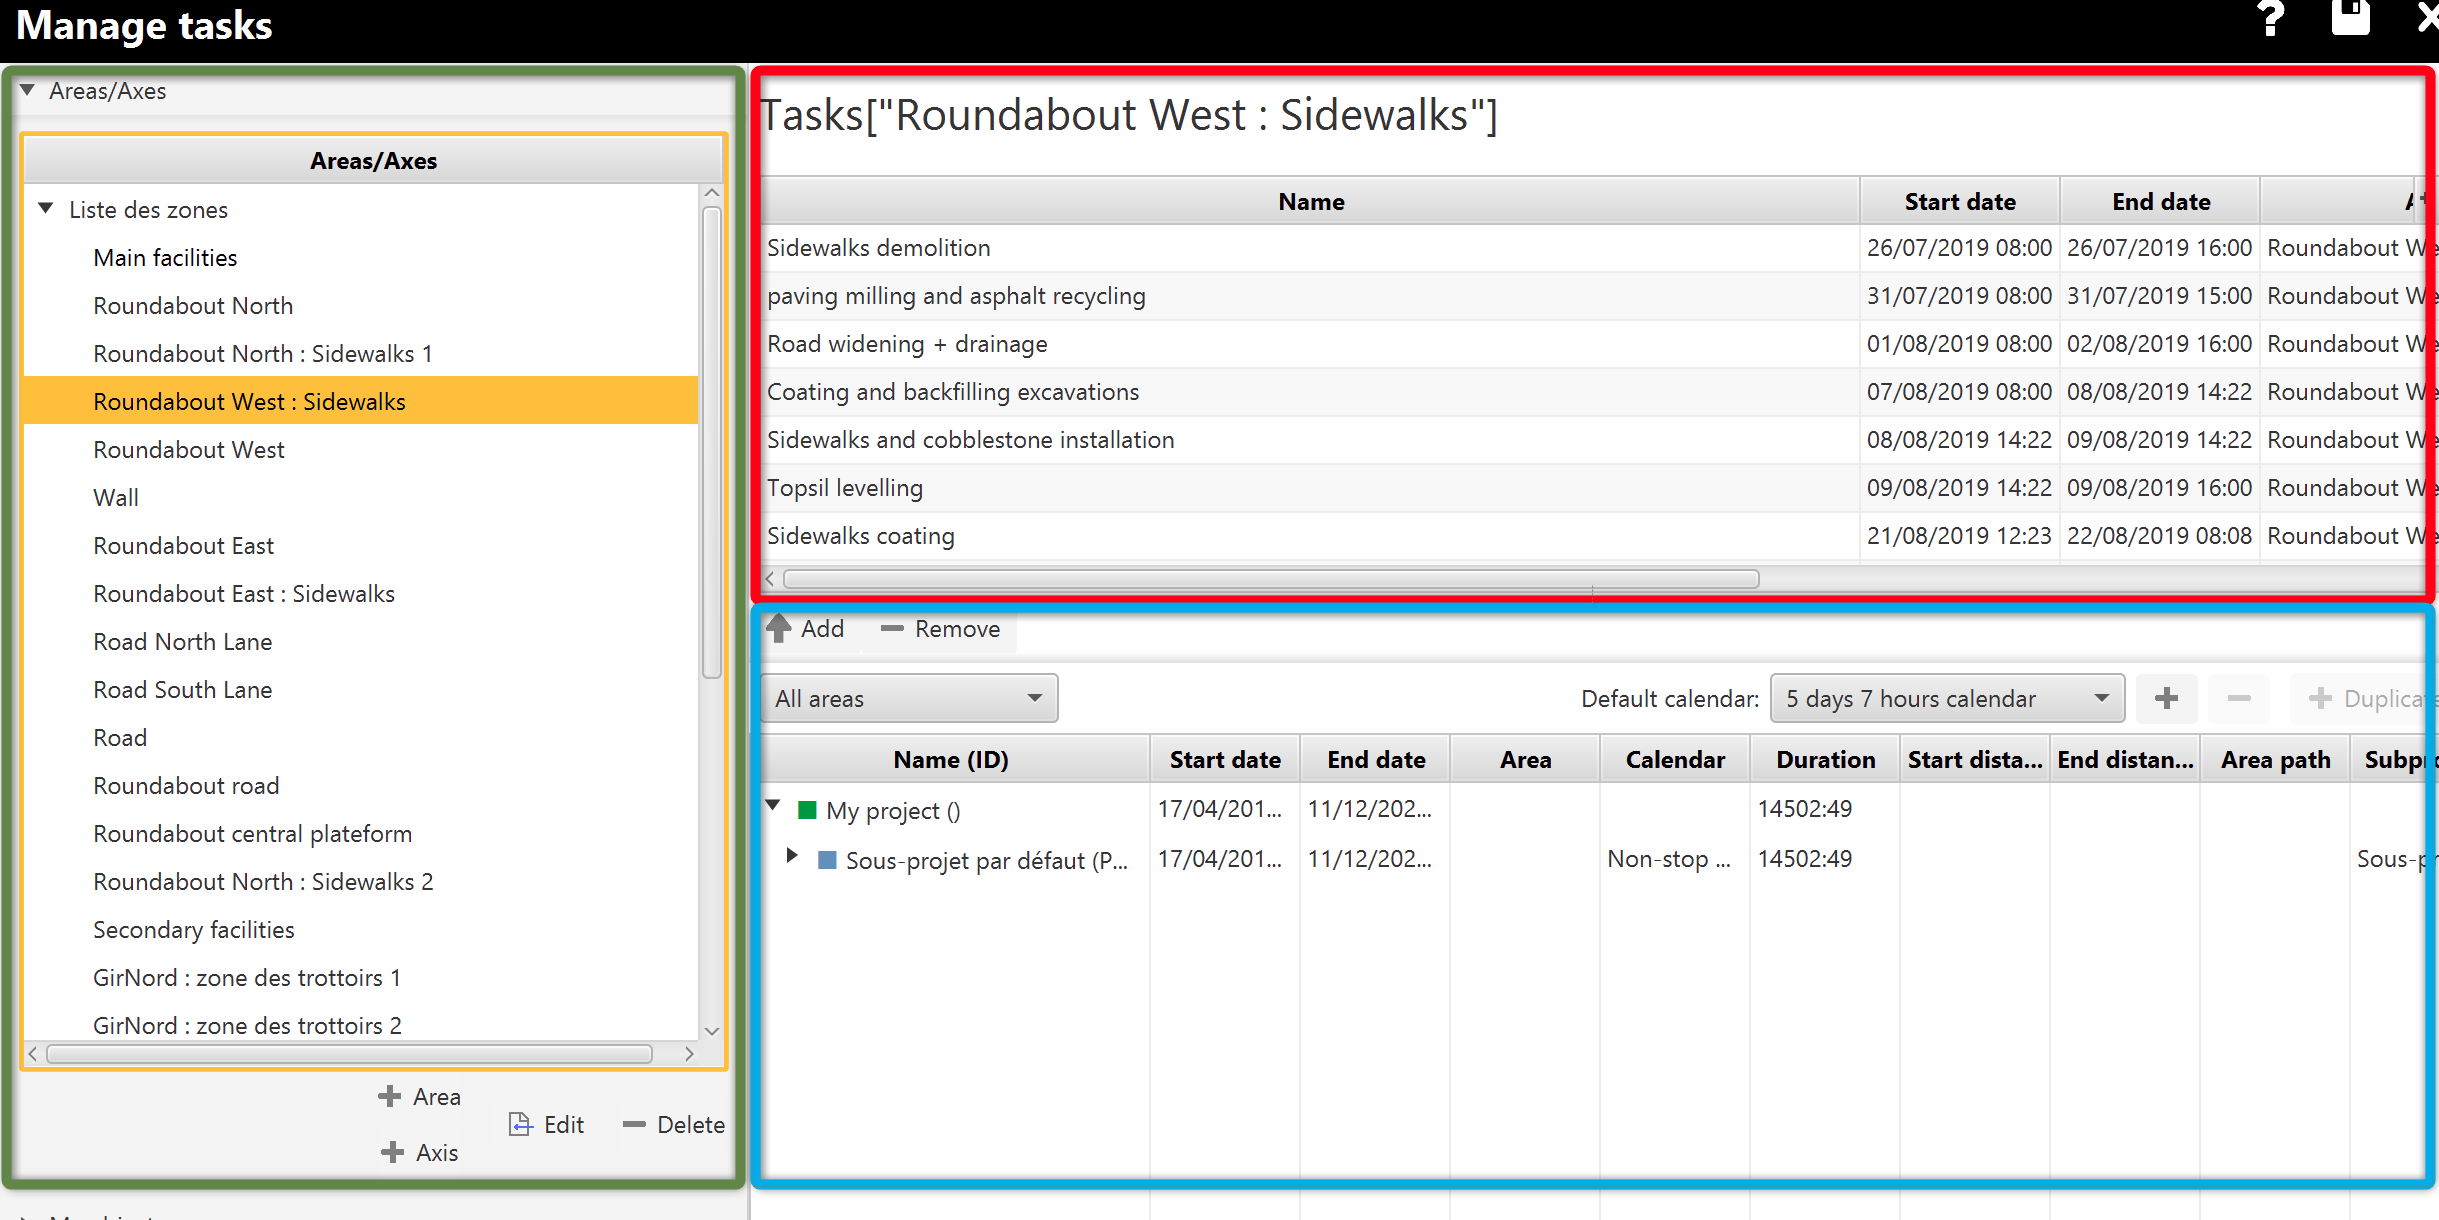This screenshot has width=2439, height=1220.
Task: Click the Duration column header
Action: (x=1825, y=759)
